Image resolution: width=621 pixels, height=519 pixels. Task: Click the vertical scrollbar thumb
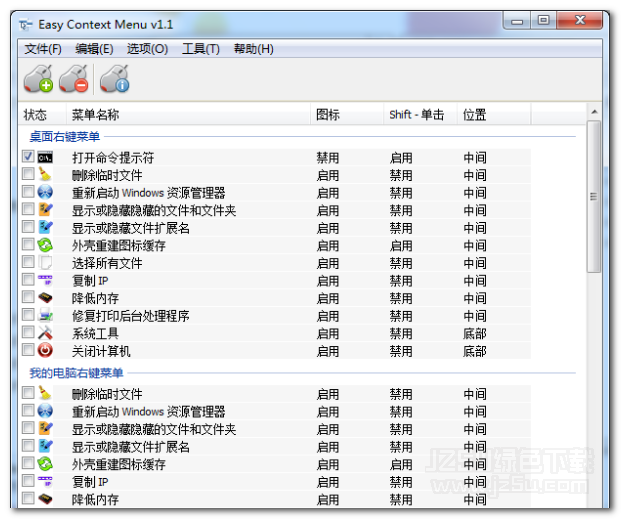[x=594, y=197]
